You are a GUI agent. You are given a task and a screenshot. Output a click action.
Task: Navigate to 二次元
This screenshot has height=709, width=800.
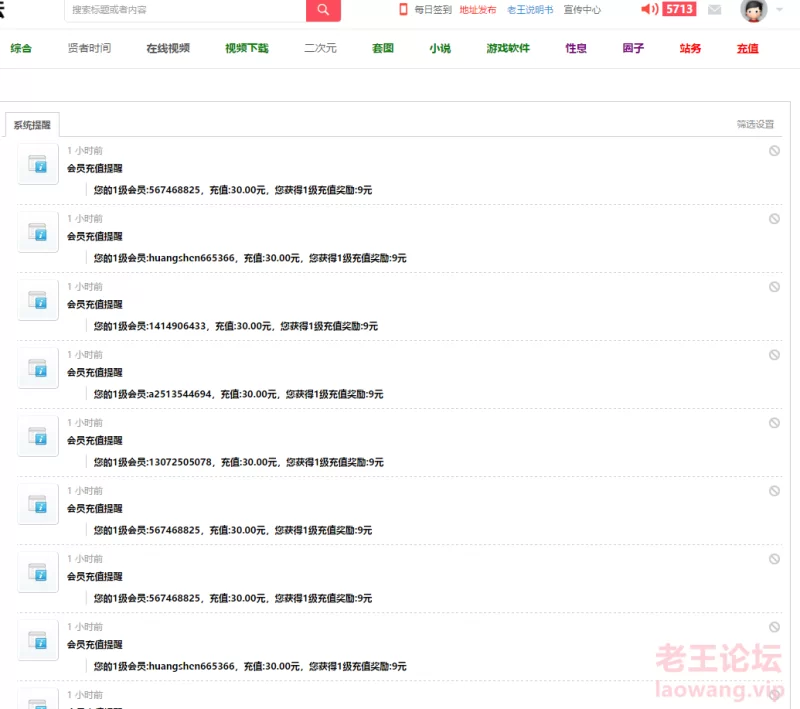(x=320, y=48)
